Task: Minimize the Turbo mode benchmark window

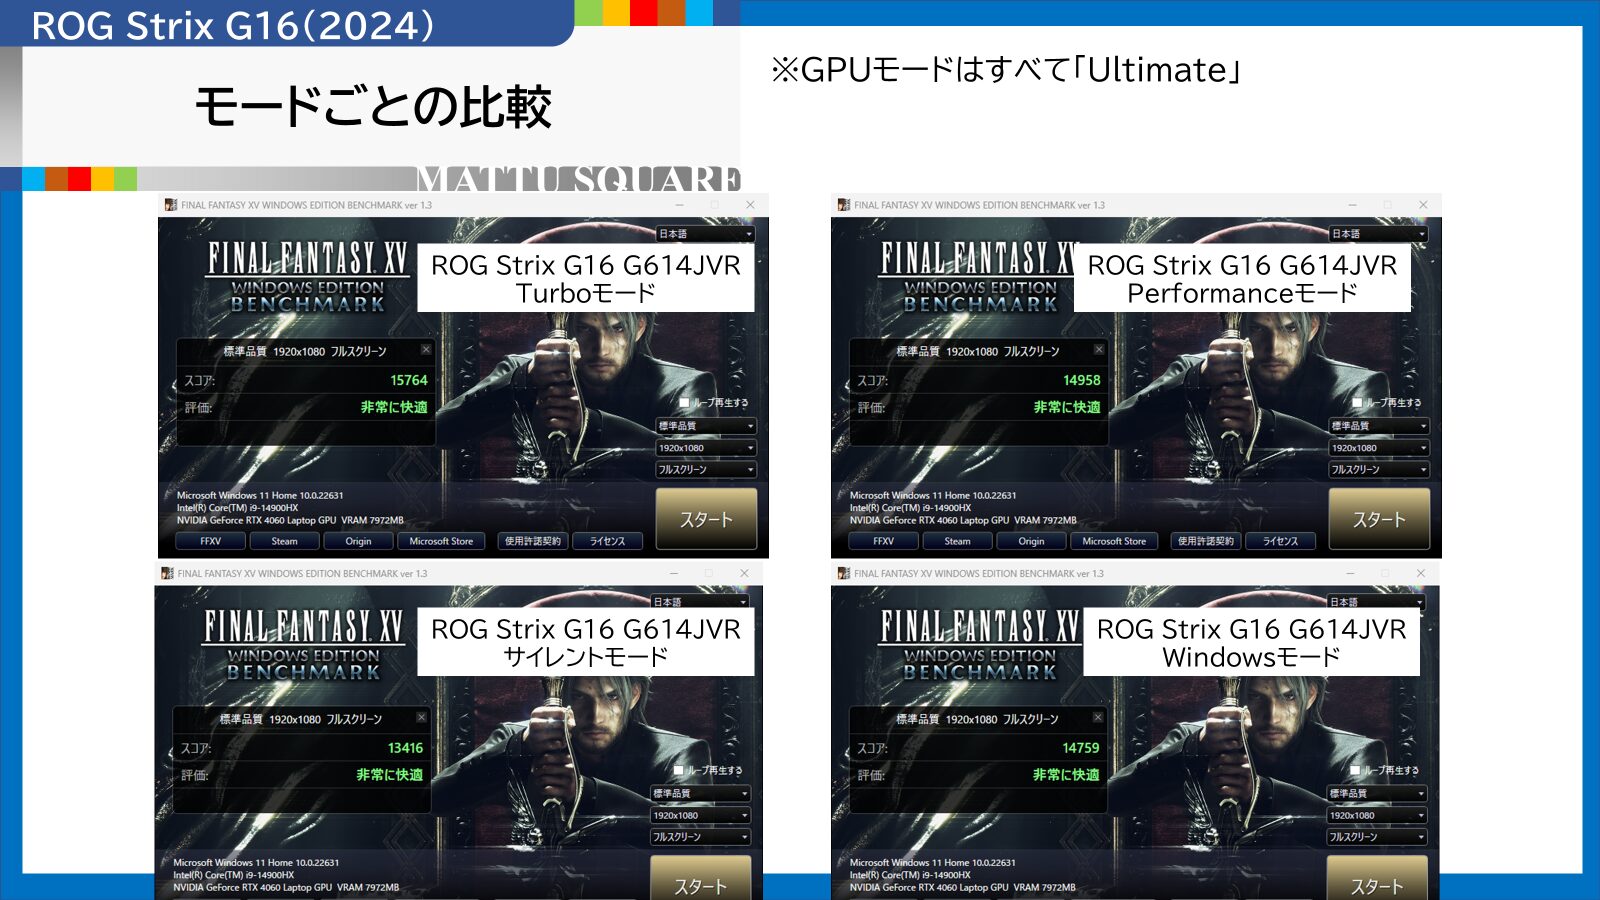Action: [x=680, y=205]
